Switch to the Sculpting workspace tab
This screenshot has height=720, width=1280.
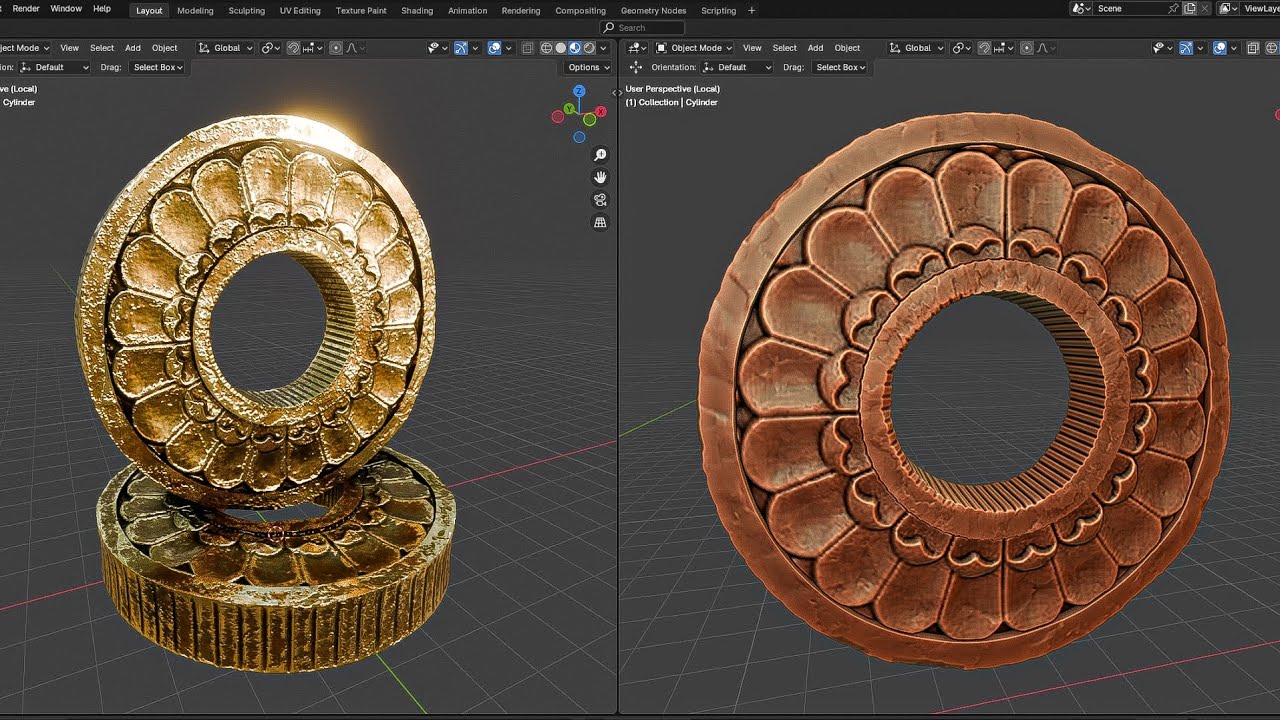point(246,10)
